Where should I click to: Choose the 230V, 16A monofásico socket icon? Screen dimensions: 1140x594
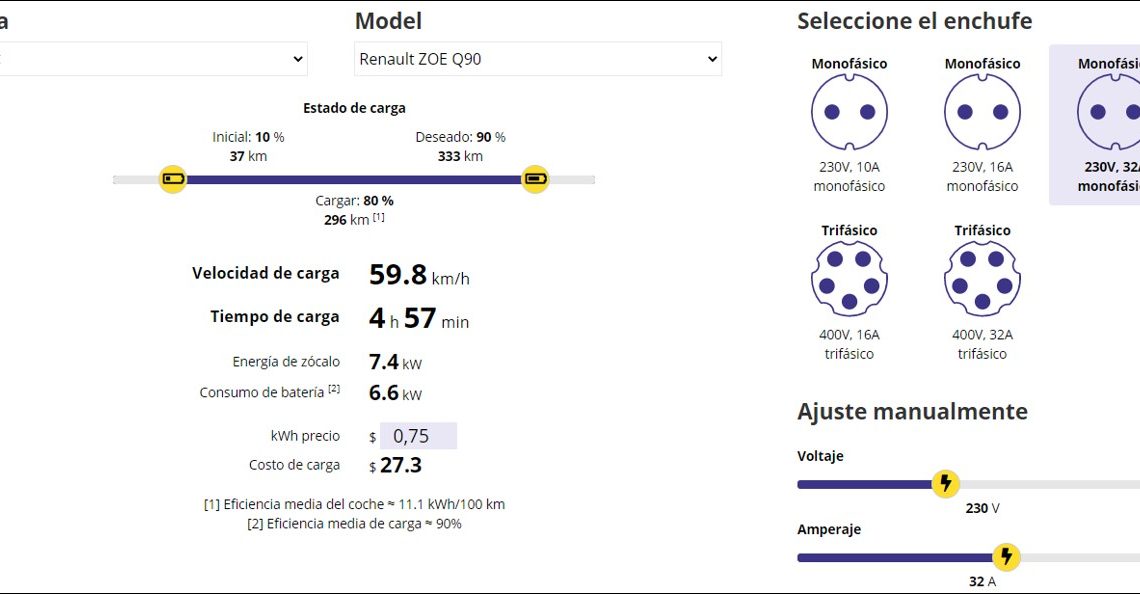(982, 112)
